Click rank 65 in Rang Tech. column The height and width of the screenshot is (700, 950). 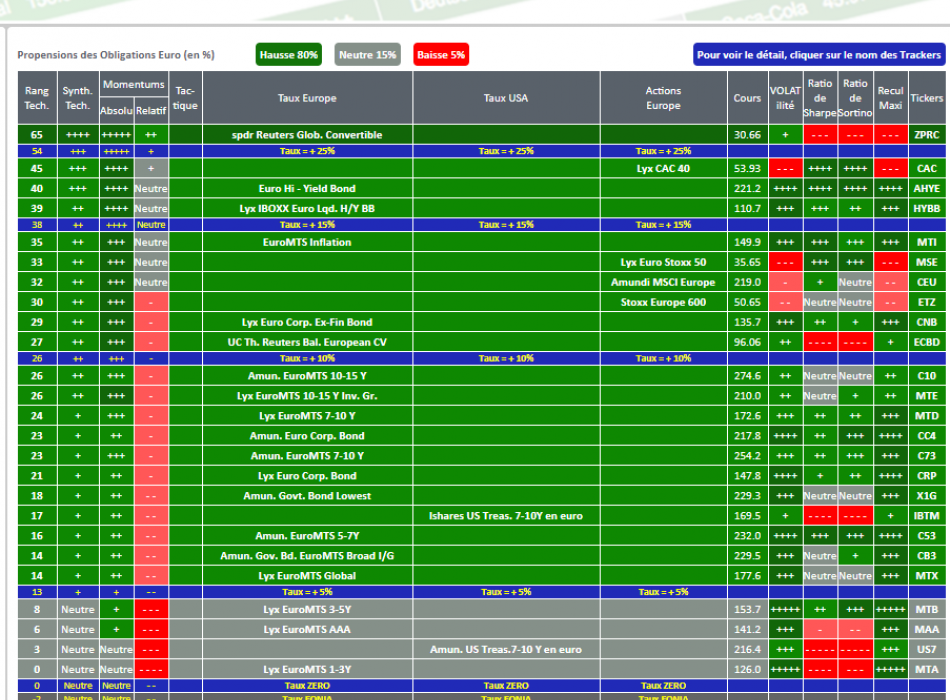click(37, 135)
